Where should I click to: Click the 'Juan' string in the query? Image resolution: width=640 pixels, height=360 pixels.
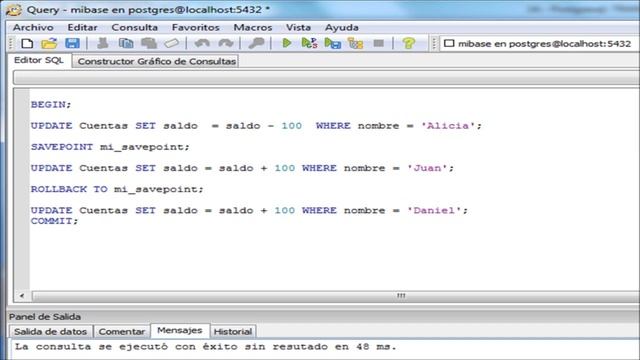[x=427, y=168]
